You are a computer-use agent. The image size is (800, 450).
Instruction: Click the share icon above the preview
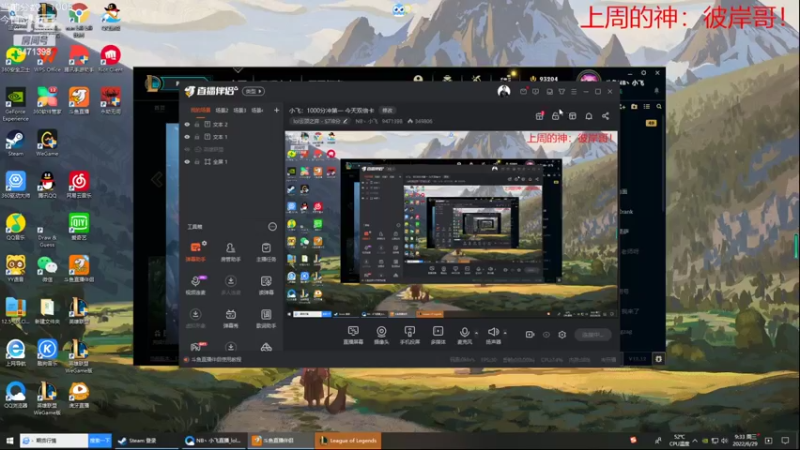(606, 116)
